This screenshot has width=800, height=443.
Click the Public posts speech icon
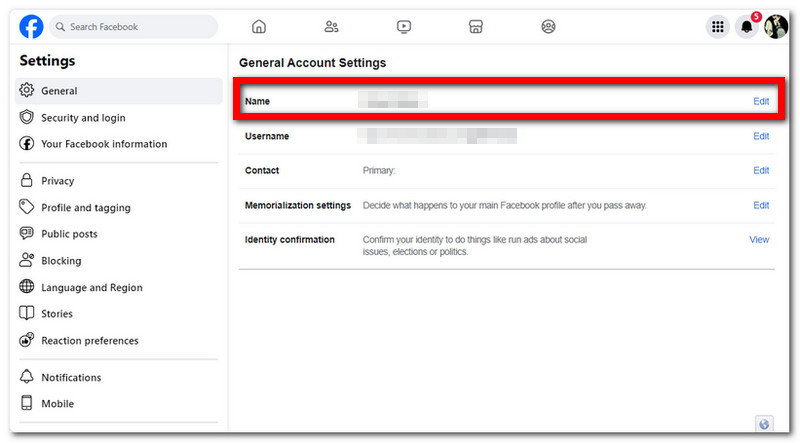(x=27, y=233)
